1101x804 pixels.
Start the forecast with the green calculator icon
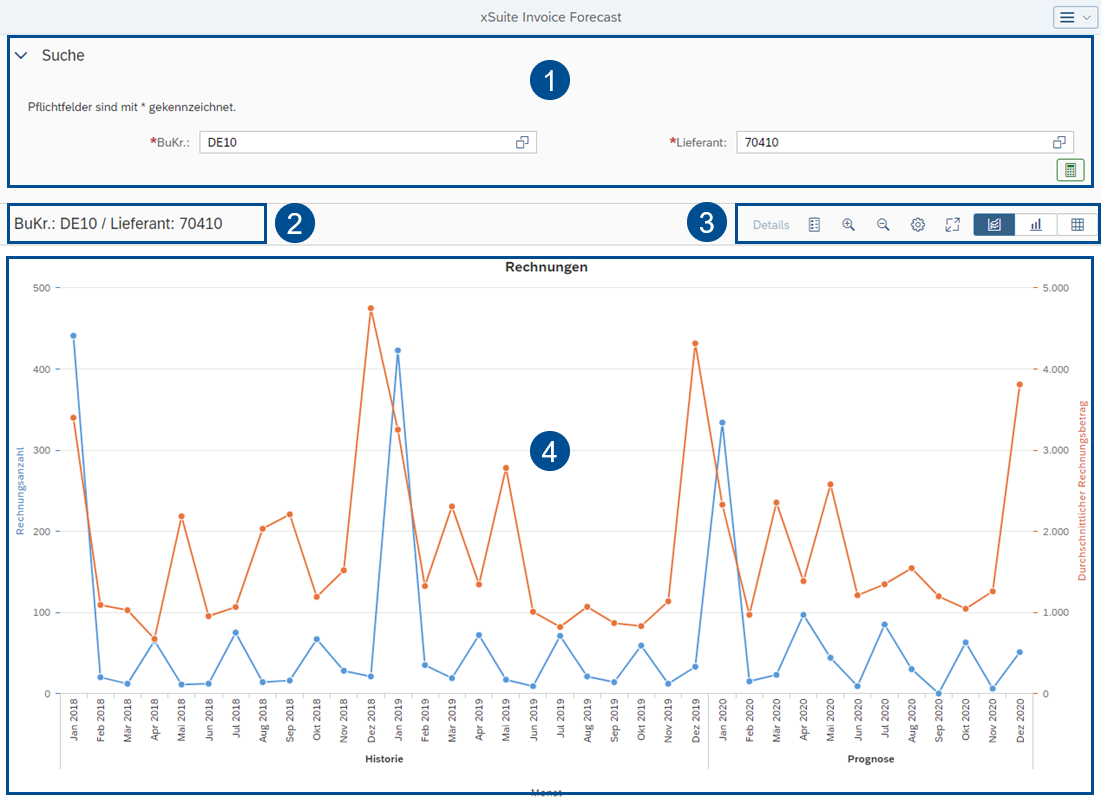[x=1069, y=169]
